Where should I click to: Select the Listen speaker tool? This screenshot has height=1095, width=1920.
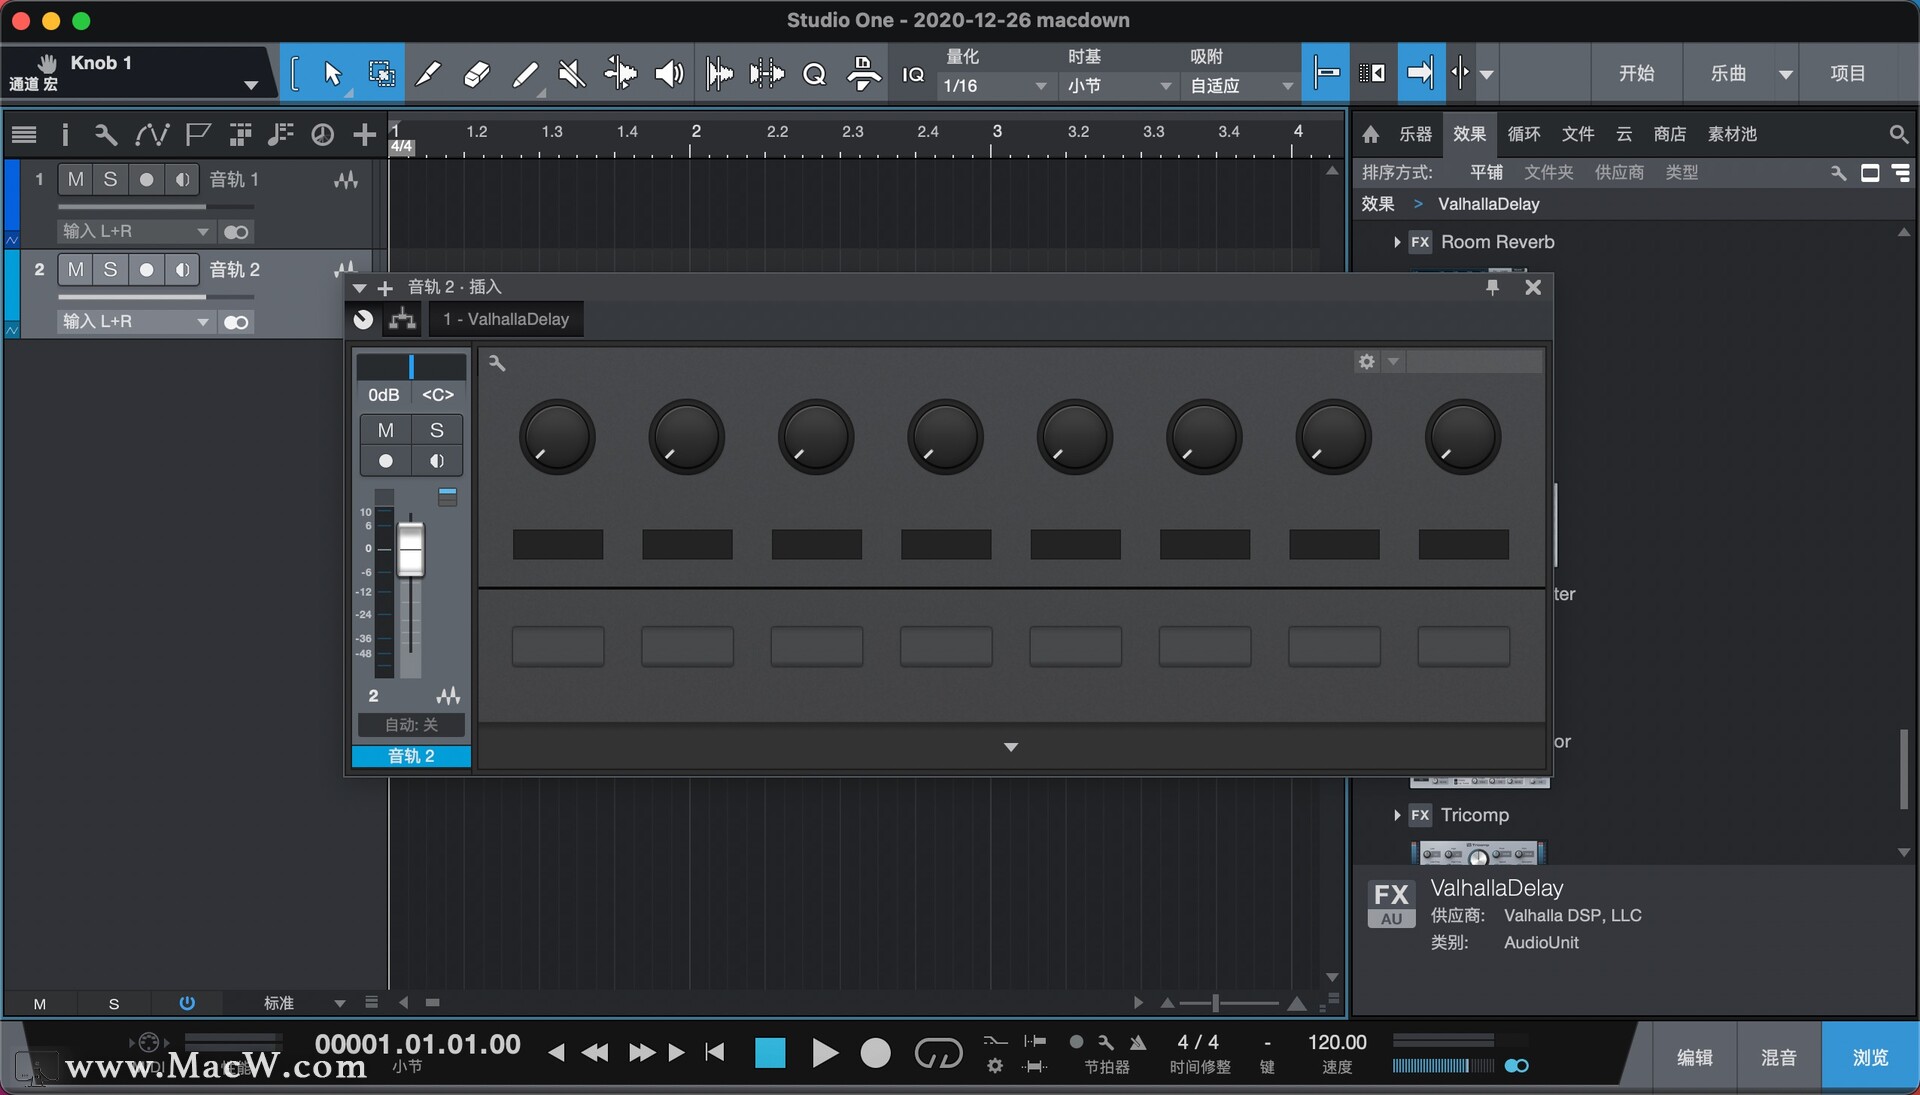click(x=669, y=73)
